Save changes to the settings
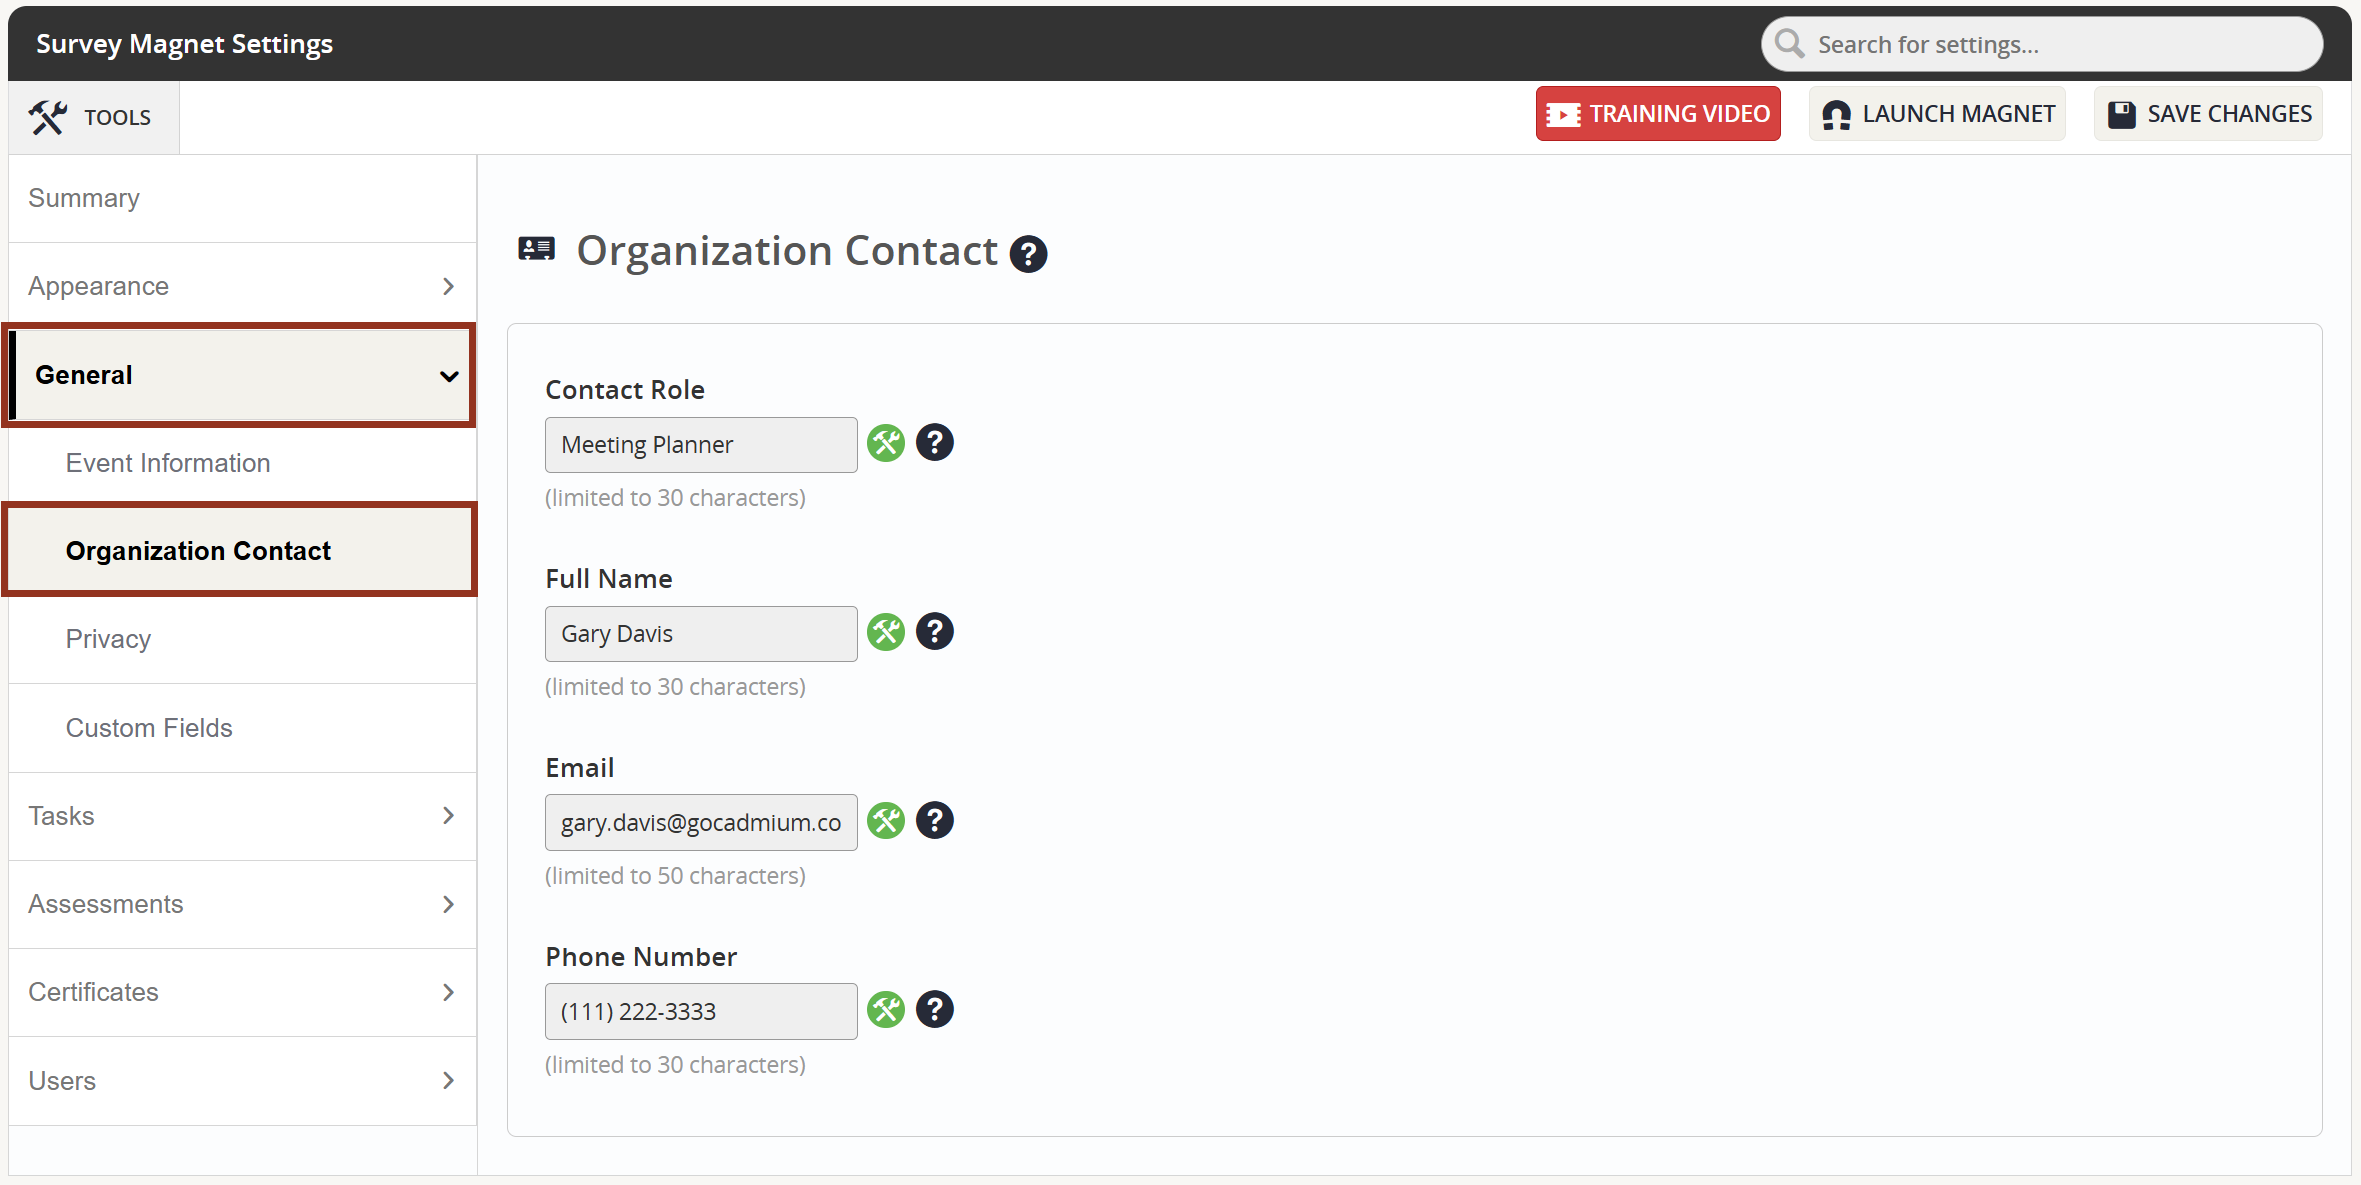The image size is (2361, 1185). (2208, 114)
